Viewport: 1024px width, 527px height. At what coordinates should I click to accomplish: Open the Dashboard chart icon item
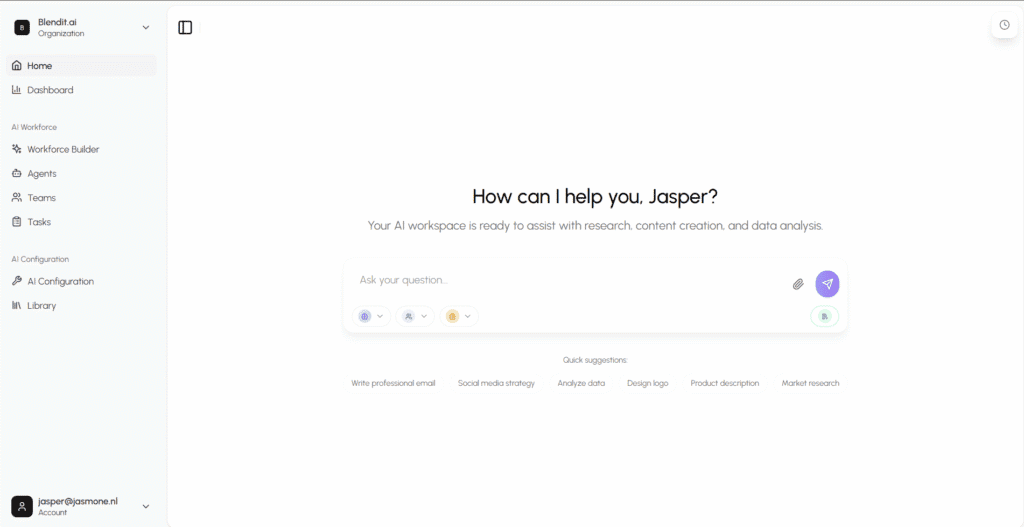click(x=82, y=90)
